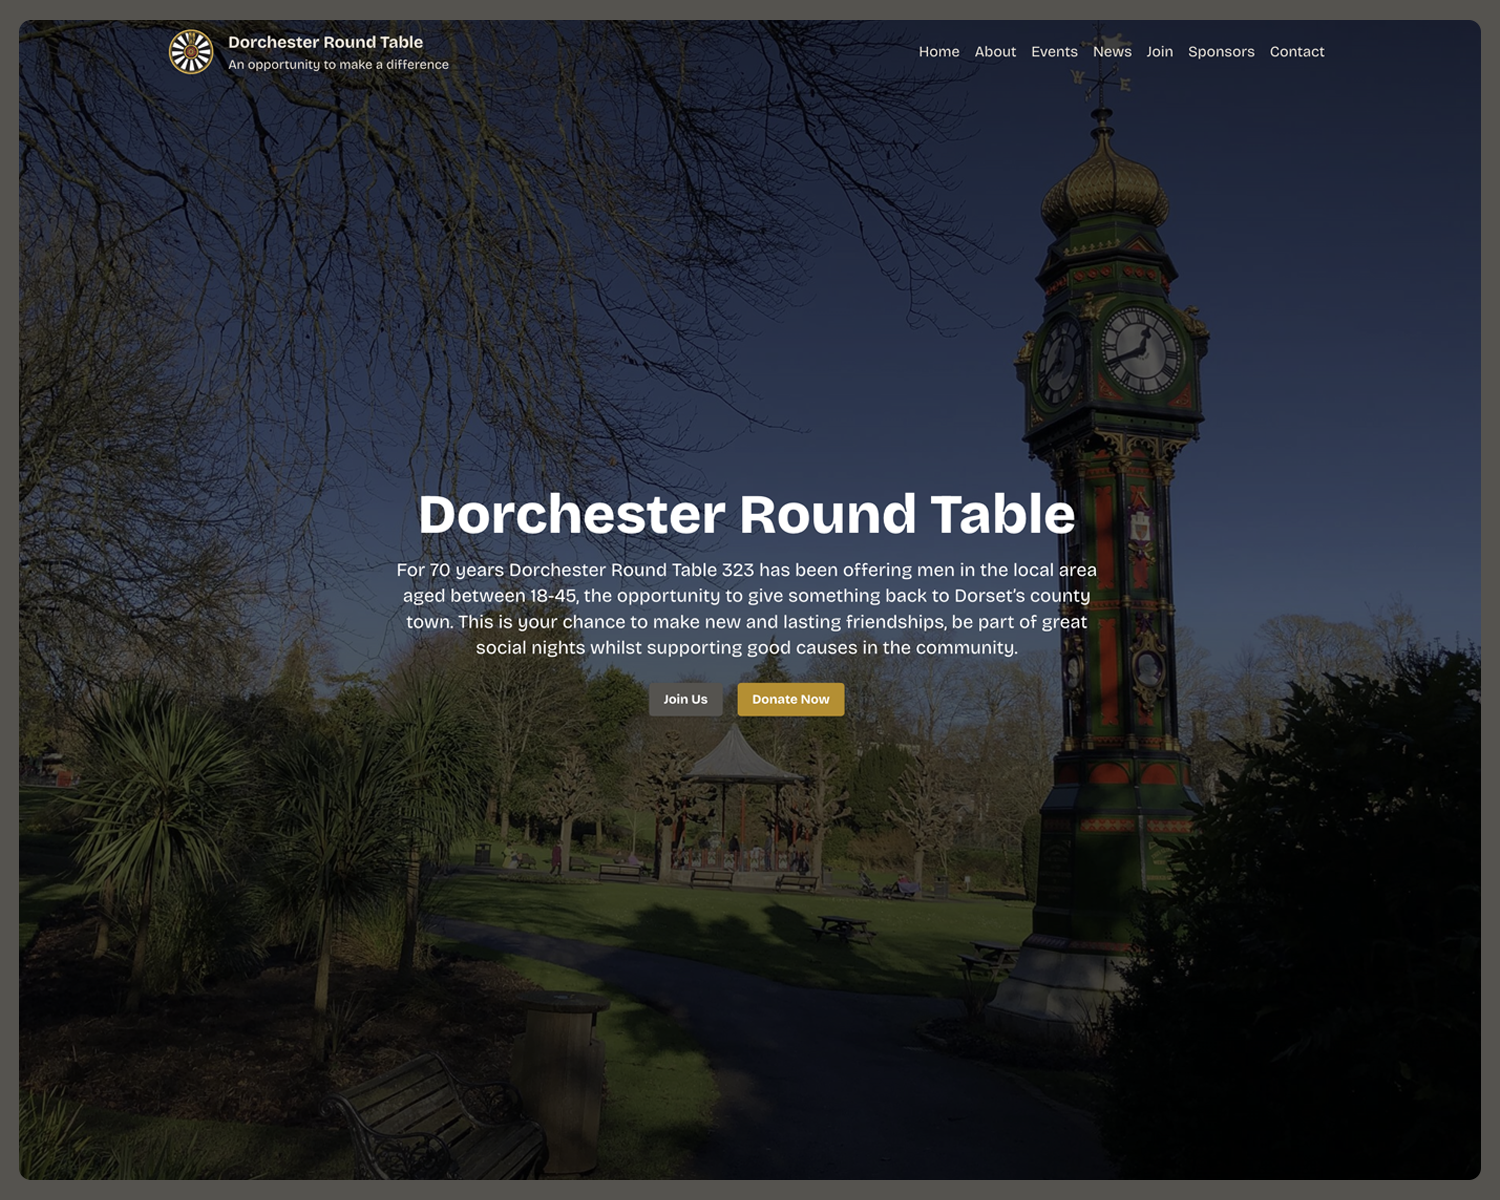The width and height of the screenshot is (1500, 1200).
Task: Click the paragraph starting 'For 70 years'
Action: click(x=747, y=608)
